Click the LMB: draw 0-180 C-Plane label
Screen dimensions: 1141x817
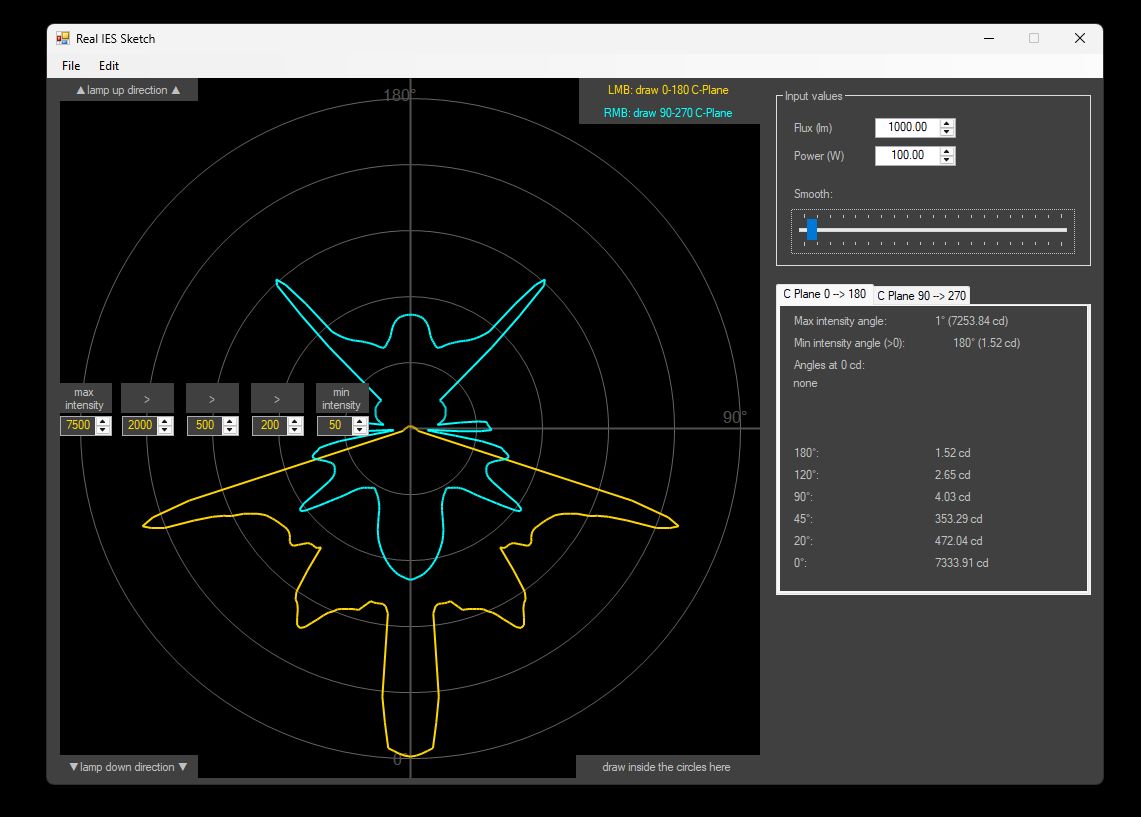pos(668,90)
